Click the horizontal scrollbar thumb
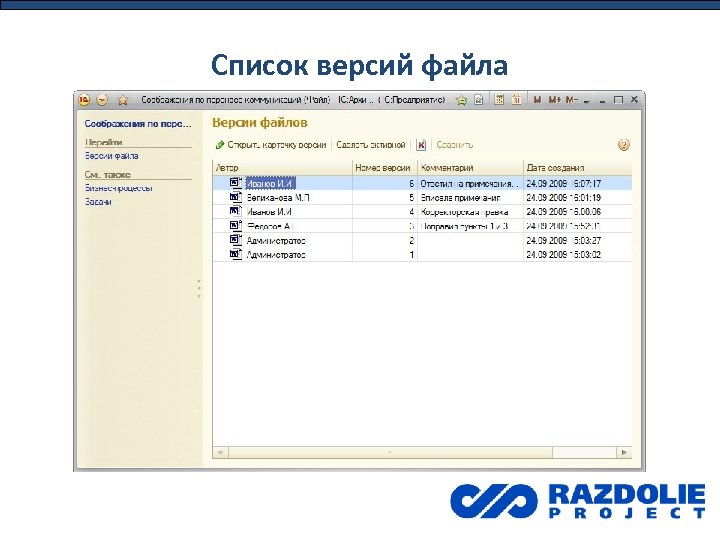The height and width of the screenshot is (540, 720). pos(390,452)
